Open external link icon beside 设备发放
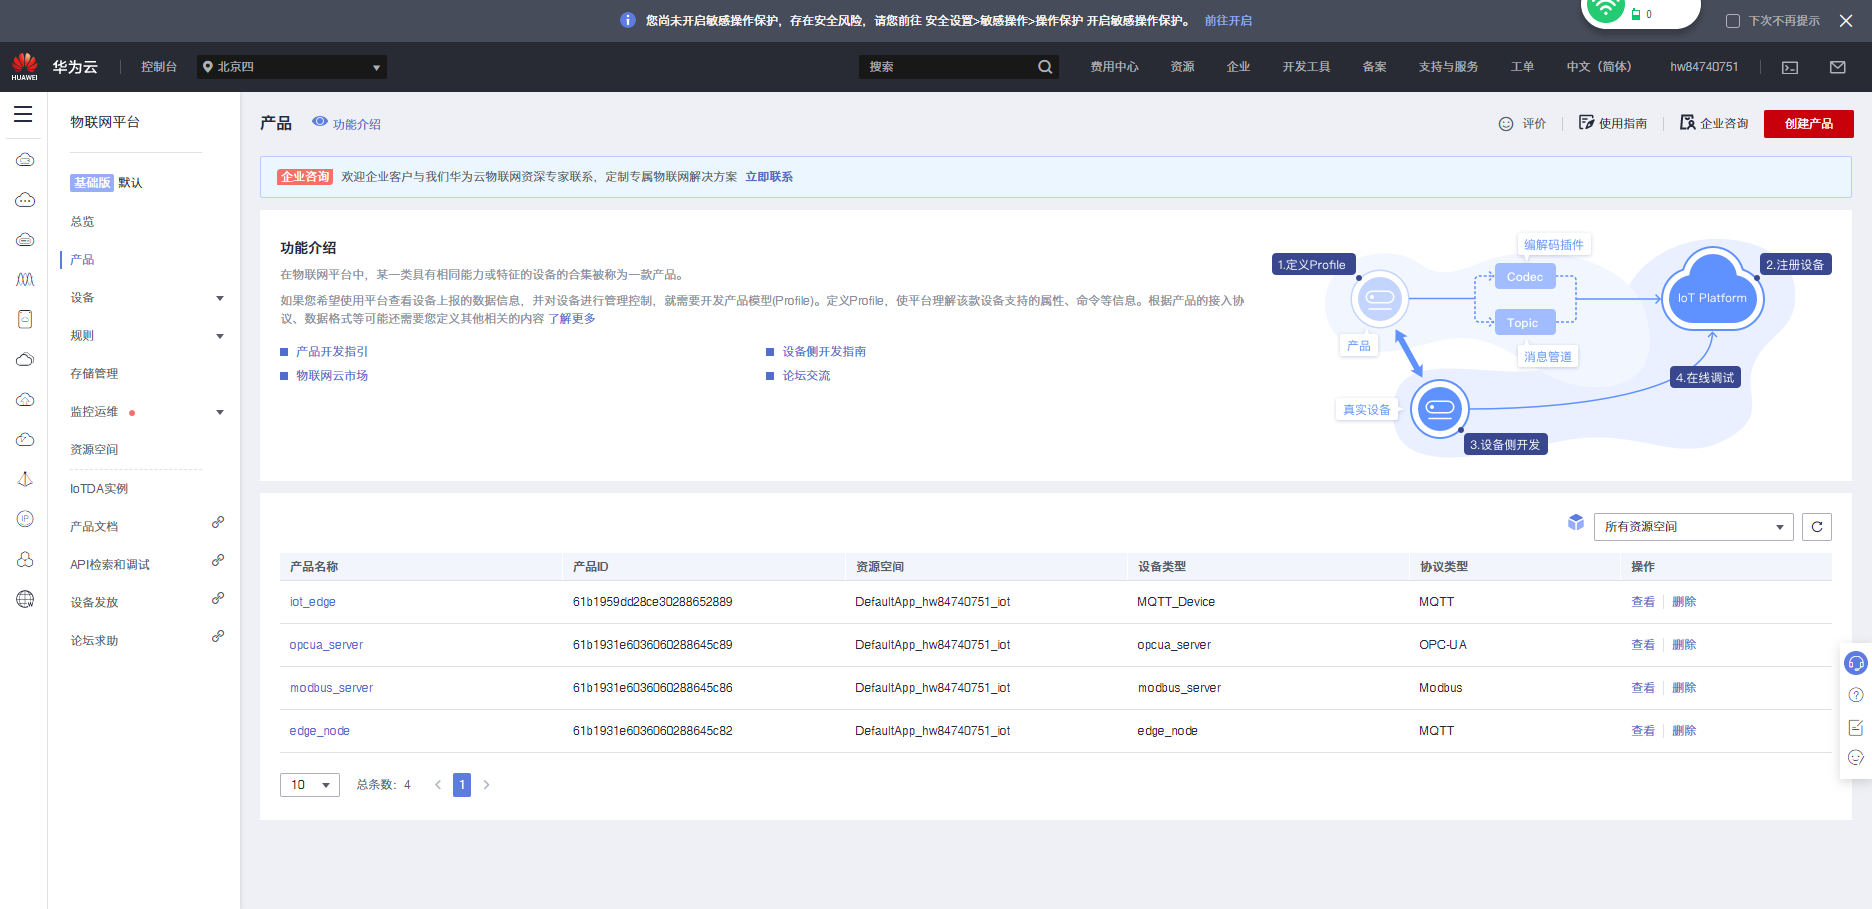The width and height of the screenshot is (1872, 909). pos(218,598)
